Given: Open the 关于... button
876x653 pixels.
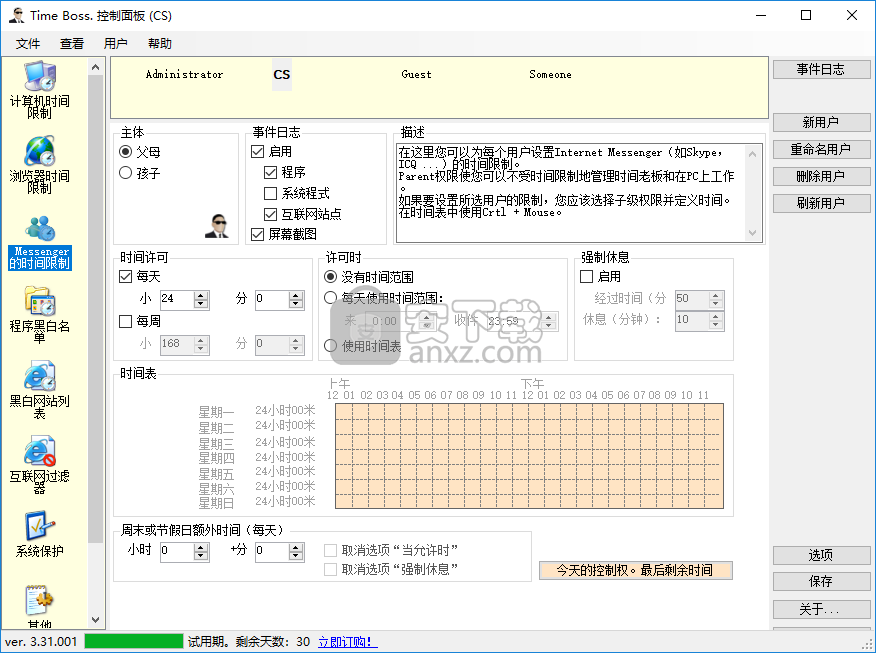Looking at the screenshot, I should pos(821,609).
